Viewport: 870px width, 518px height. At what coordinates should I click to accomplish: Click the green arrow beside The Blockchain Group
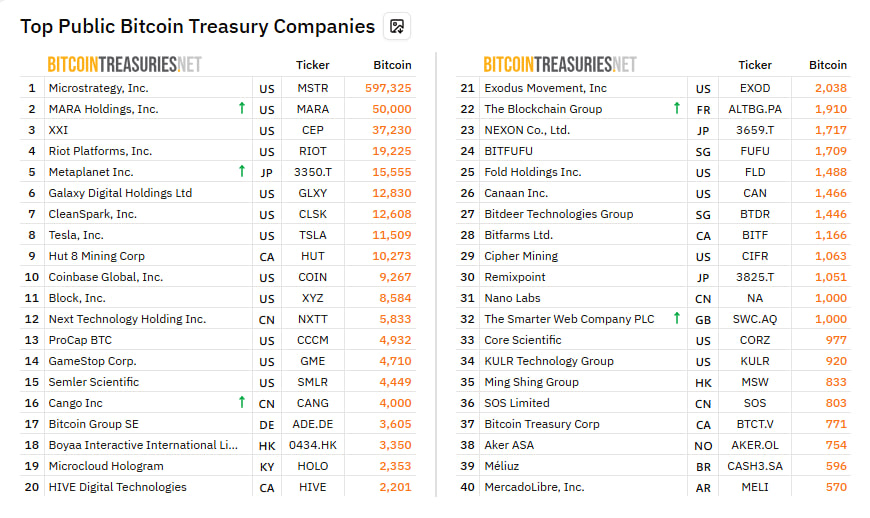[677, 108]
